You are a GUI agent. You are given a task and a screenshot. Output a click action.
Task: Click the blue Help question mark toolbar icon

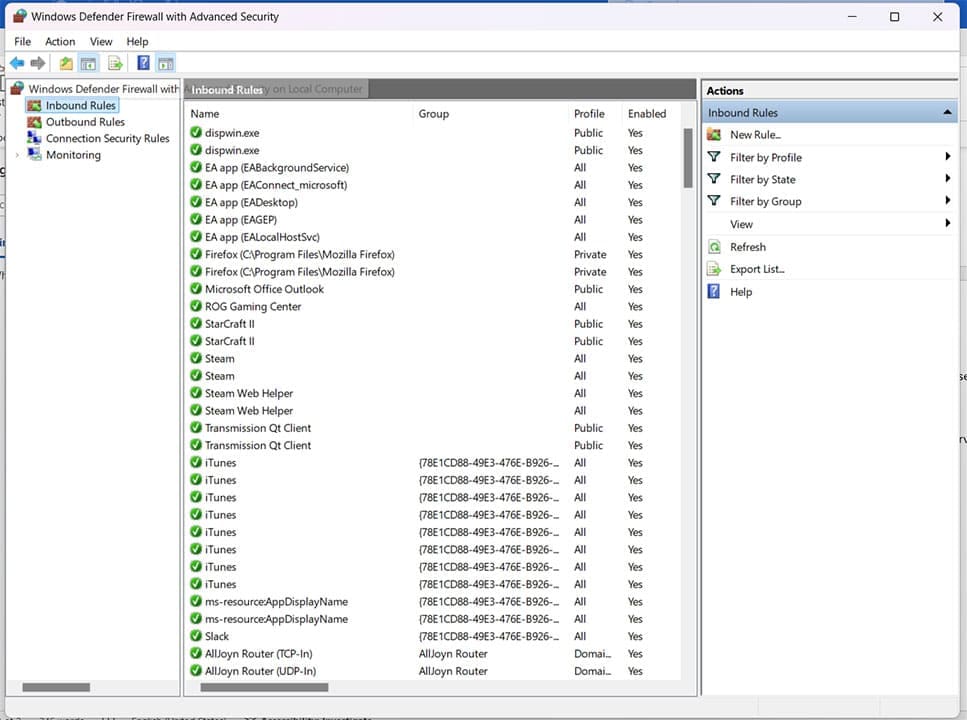click(x=143, y=63)
